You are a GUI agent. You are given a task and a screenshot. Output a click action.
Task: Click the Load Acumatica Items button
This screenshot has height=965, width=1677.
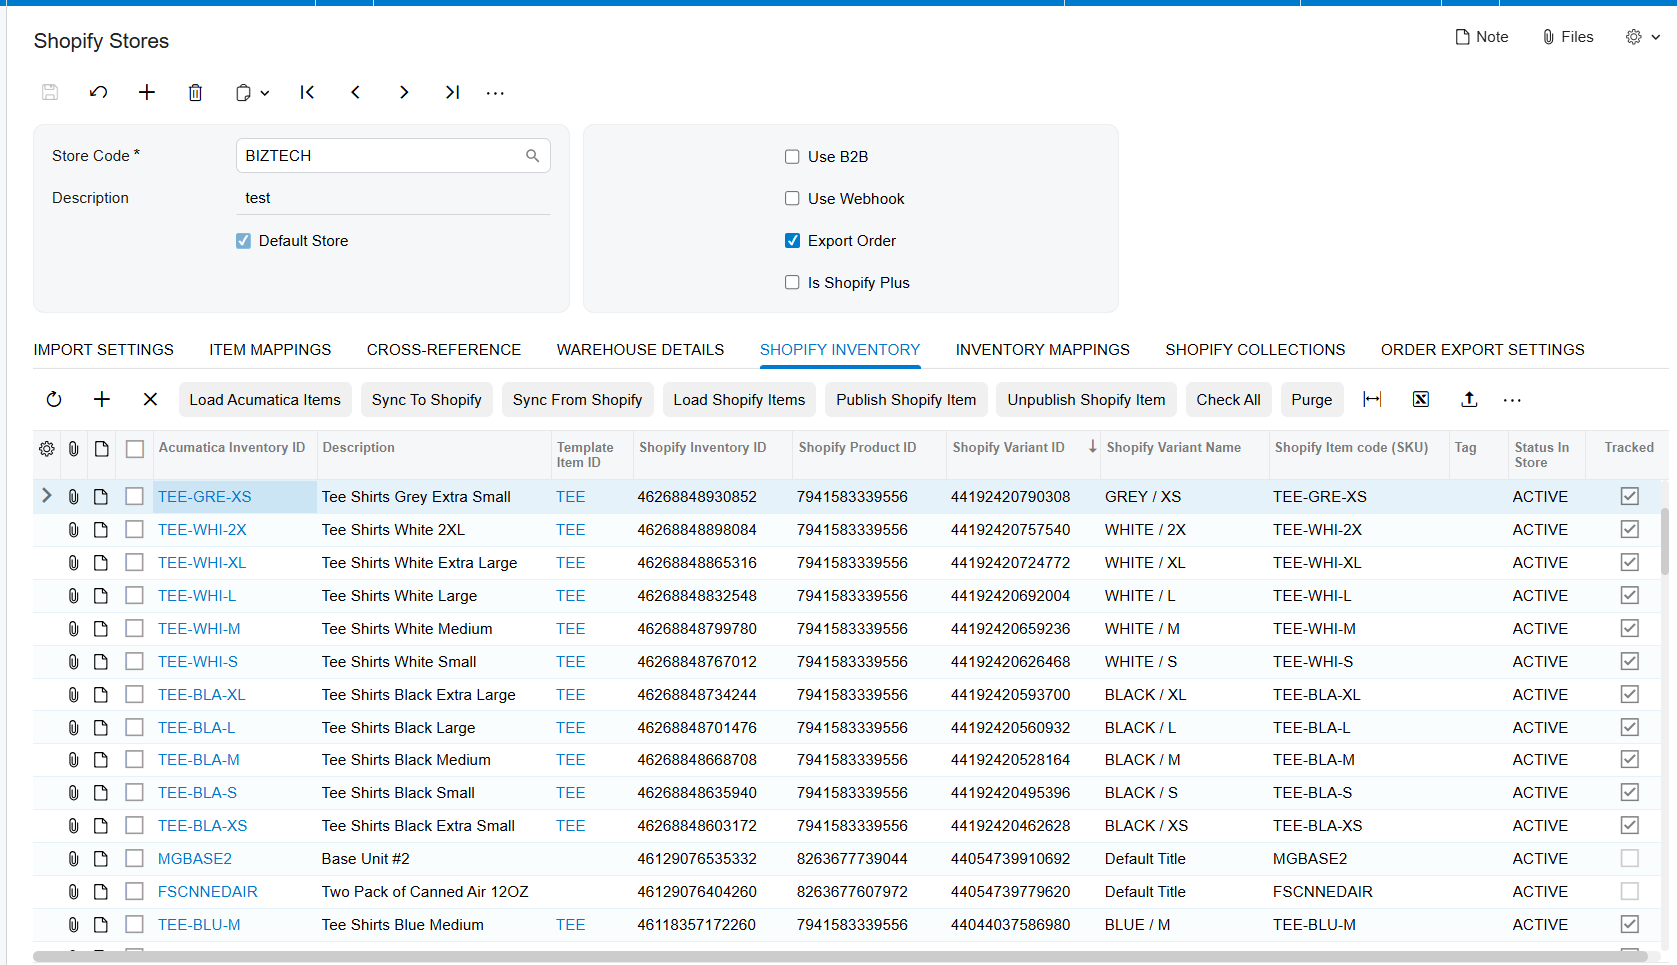point(265,400)
